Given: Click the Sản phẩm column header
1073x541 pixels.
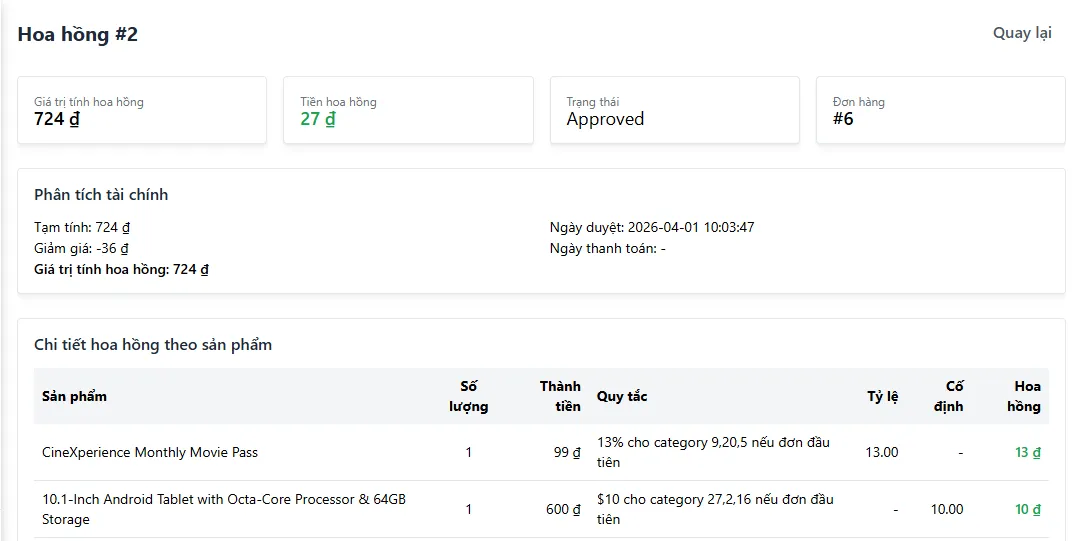Looking at the screenshot, I should 74,397.
